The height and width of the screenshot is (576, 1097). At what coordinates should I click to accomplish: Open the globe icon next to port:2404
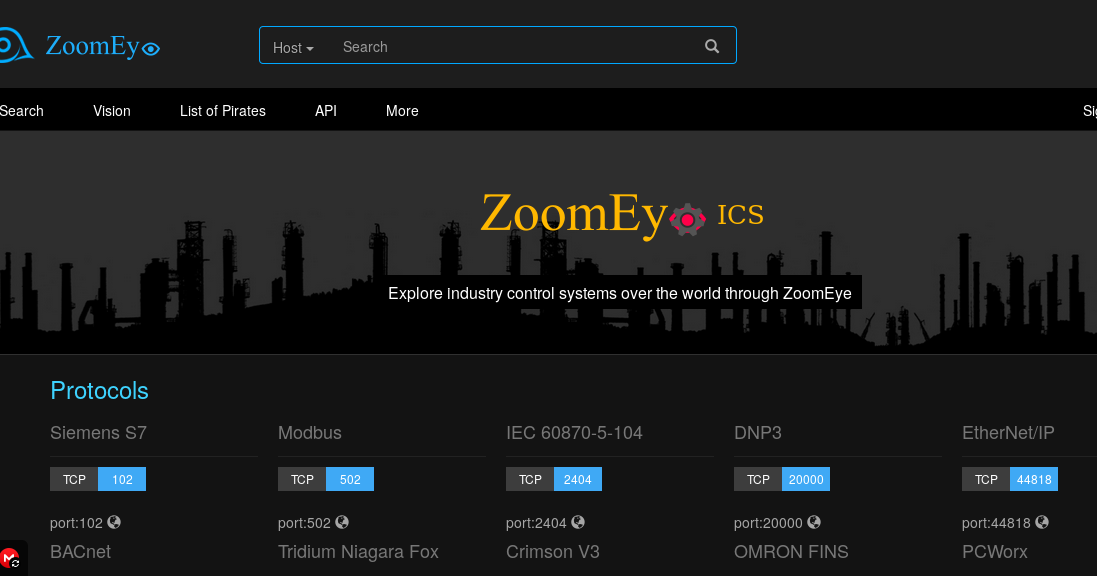pos(576,522)
